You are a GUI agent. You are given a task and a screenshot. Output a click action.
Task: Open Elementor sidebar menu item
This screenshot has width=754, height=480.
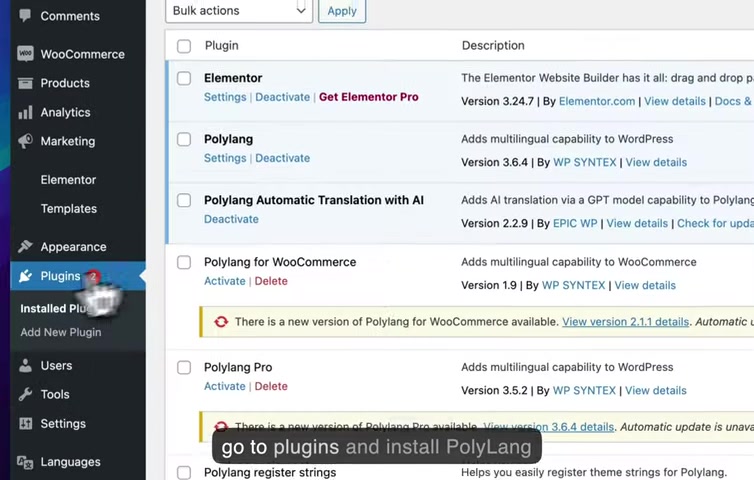(68, 179)
